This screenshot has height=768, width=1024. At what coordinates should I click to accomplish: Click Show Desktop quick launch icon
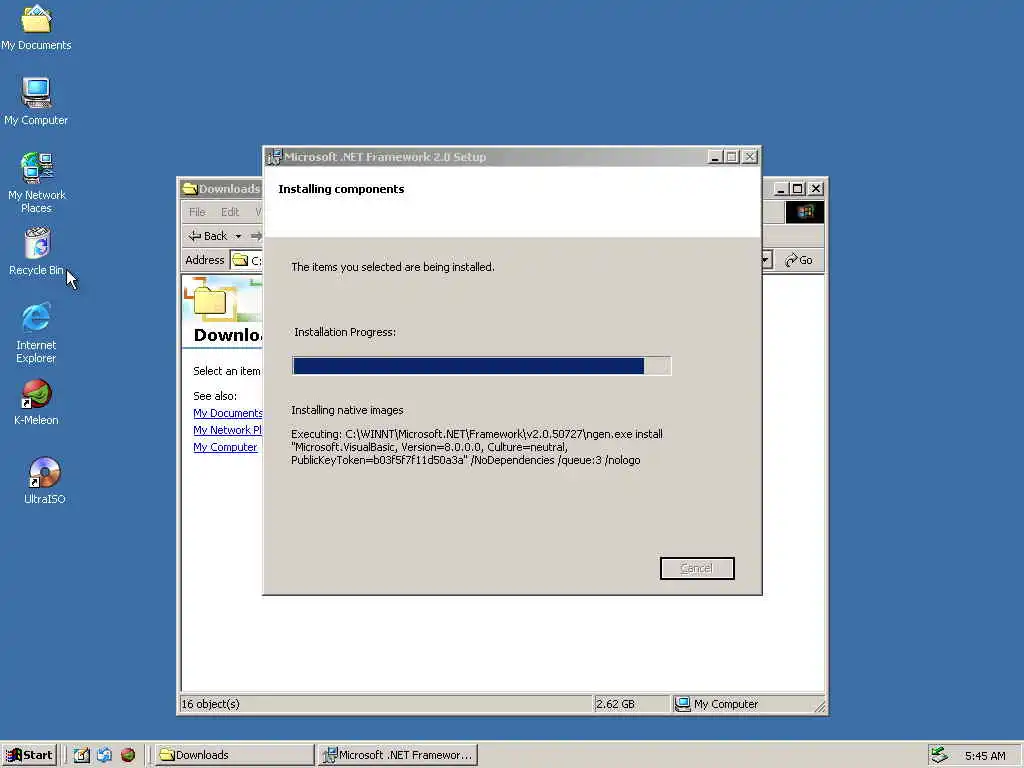tap(81, 755)
